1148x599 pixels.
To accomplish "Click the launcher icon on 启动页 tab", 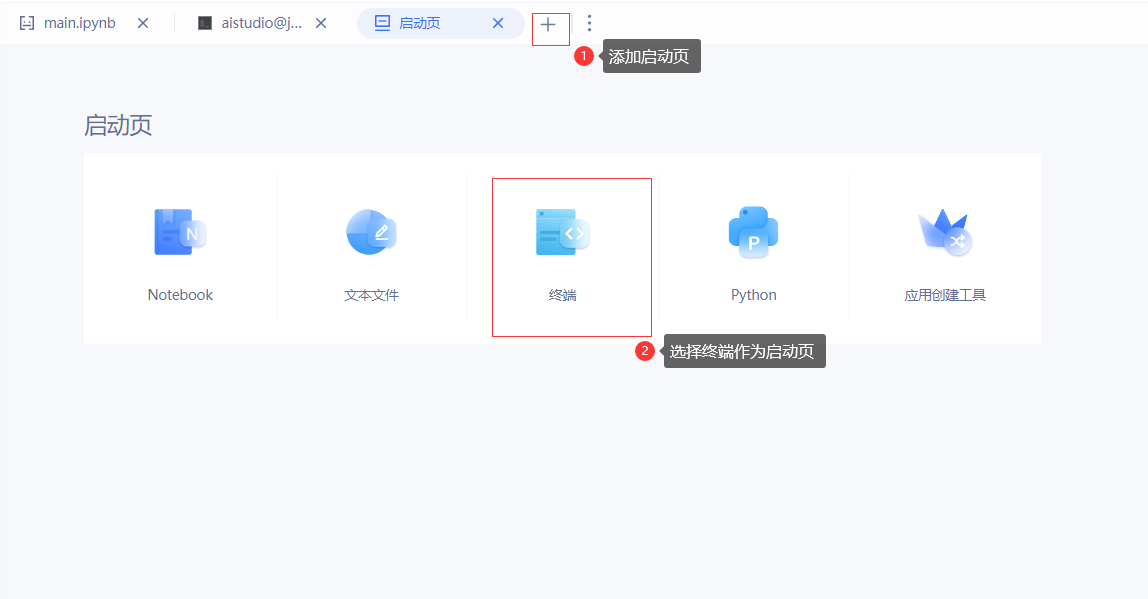I will pos(382,23).
